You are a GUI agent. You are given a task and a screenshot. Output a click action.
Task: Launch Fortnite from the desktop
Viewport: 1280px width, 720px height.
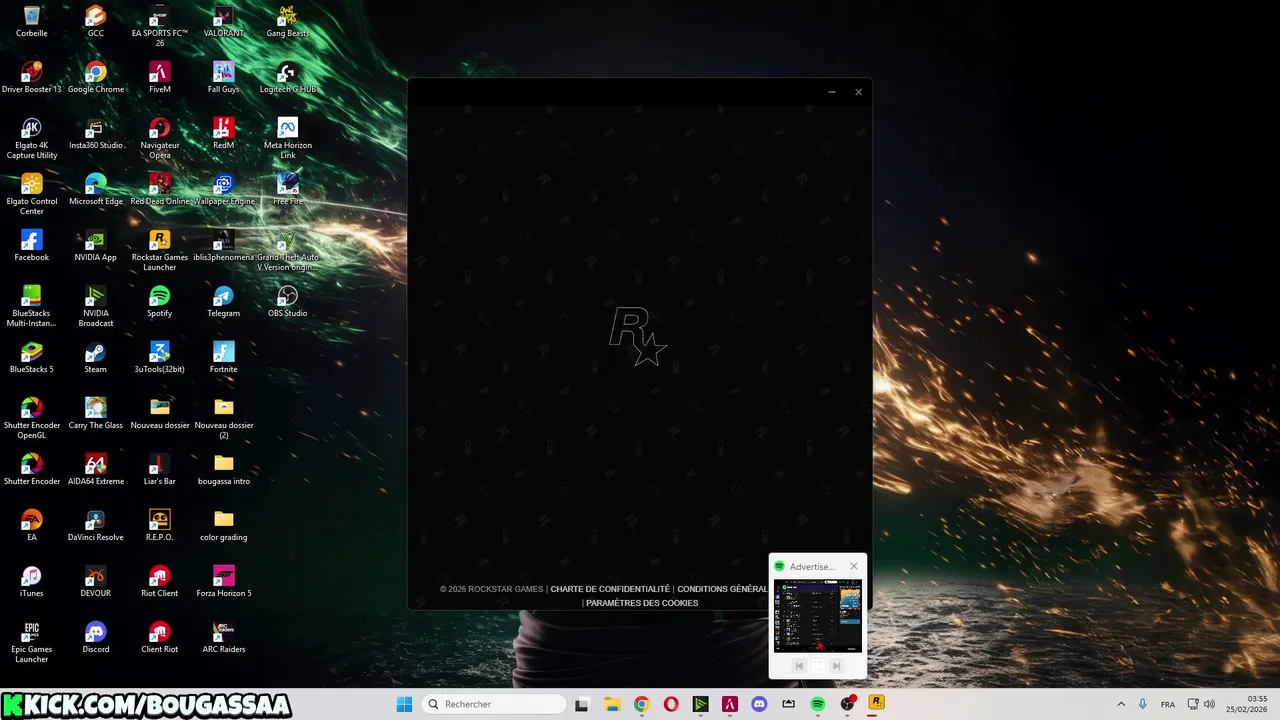pyautogui.click(x=224, y=357)
